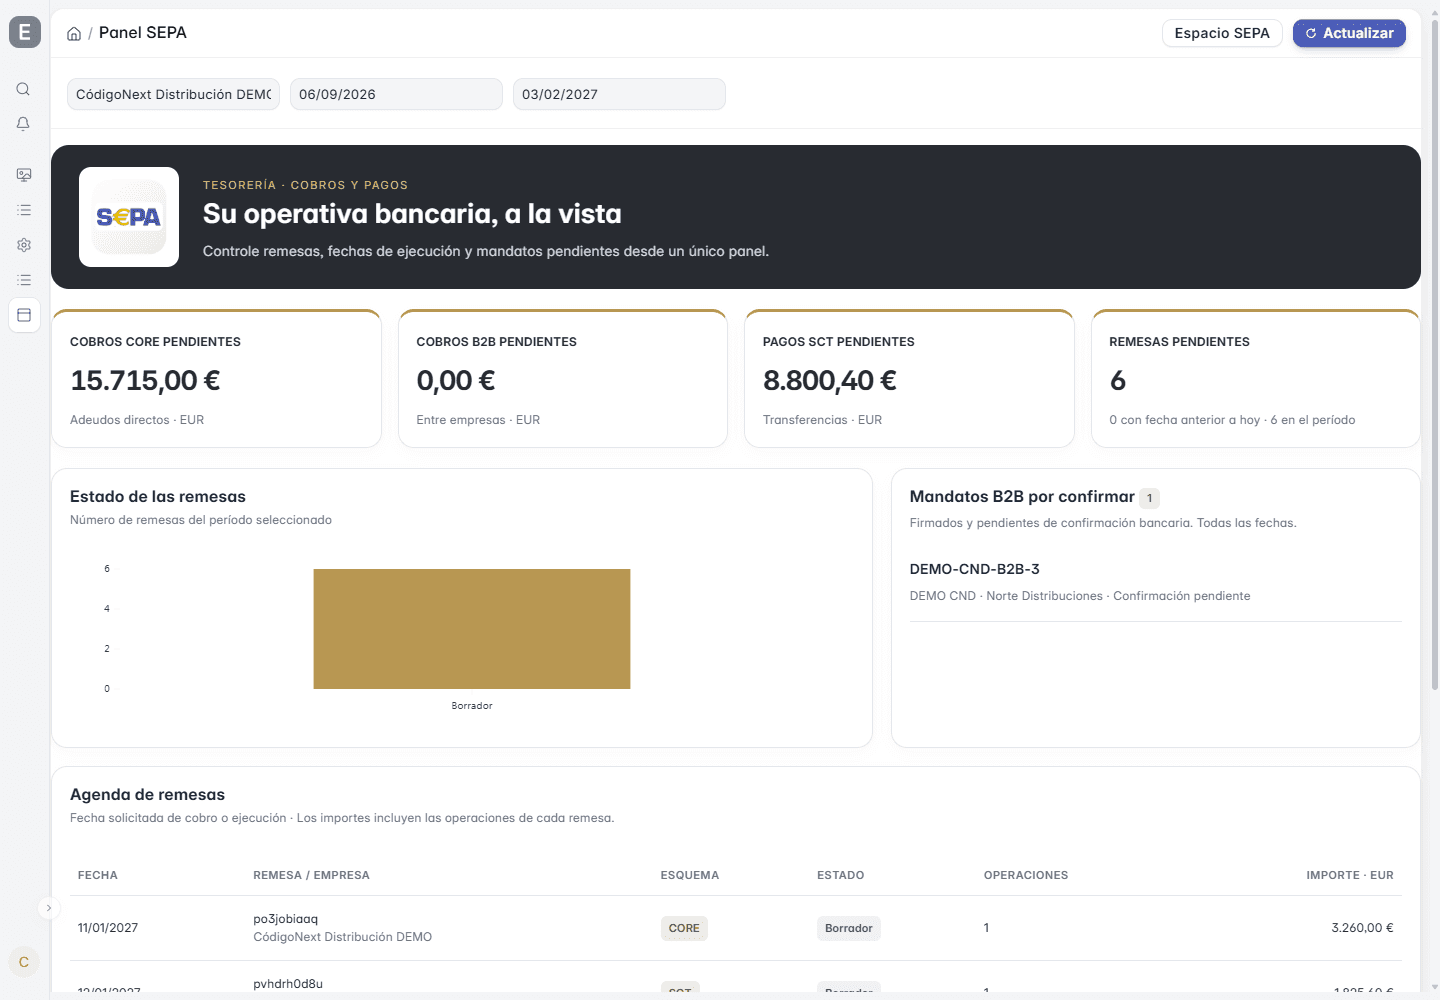
Task: Expand the sidebar with the chevron arrow
Action: (48, 908)
